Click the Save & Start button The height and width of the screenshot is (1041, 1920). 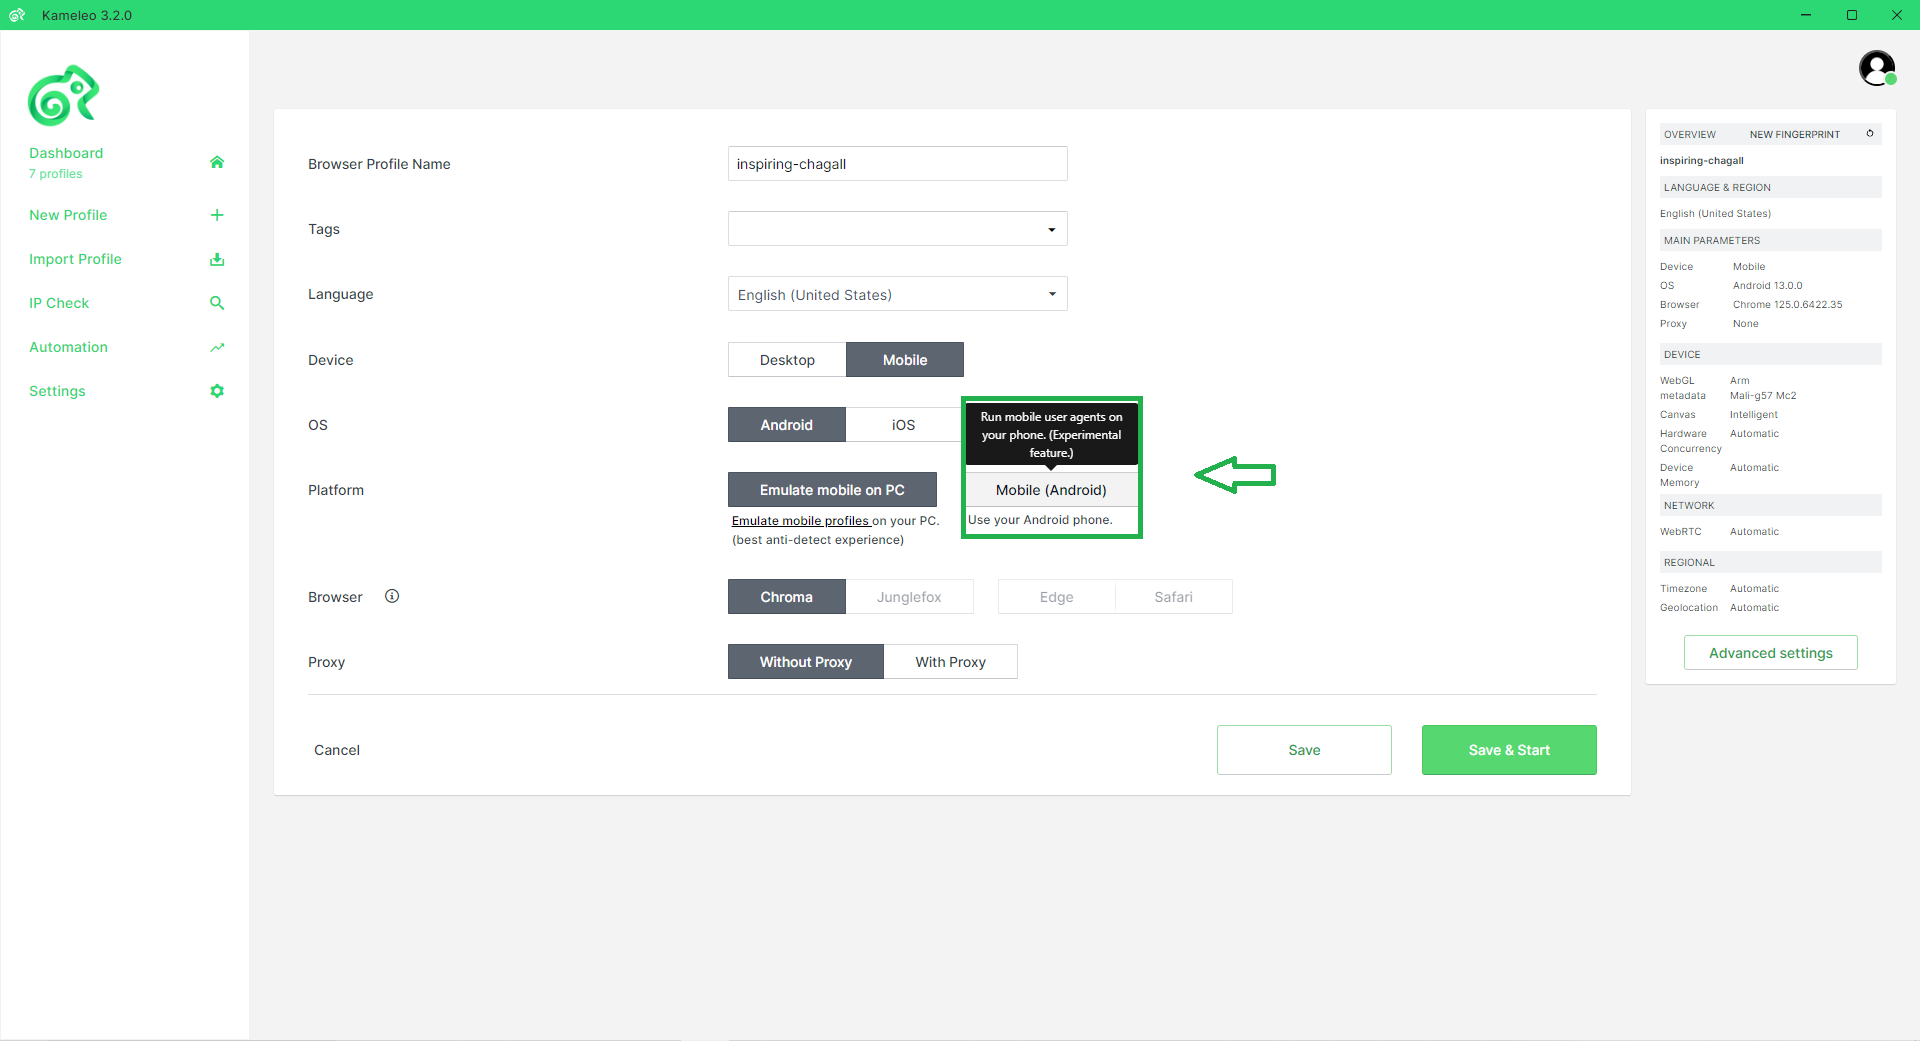tap(1509, 750)
